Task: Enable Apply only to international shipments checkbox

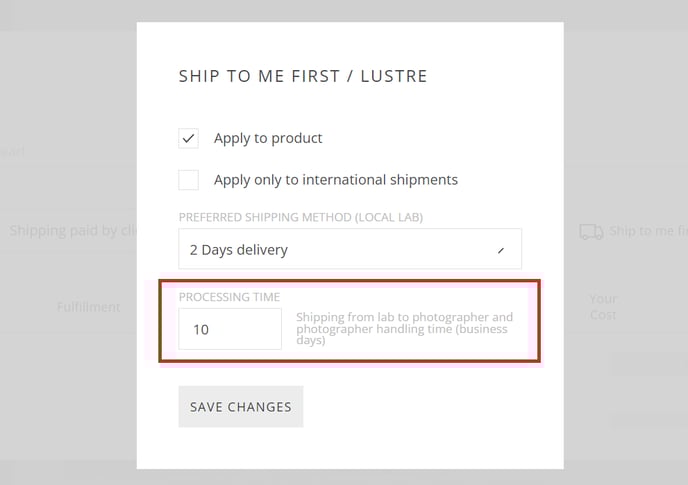Action: (x=188, y=180)
